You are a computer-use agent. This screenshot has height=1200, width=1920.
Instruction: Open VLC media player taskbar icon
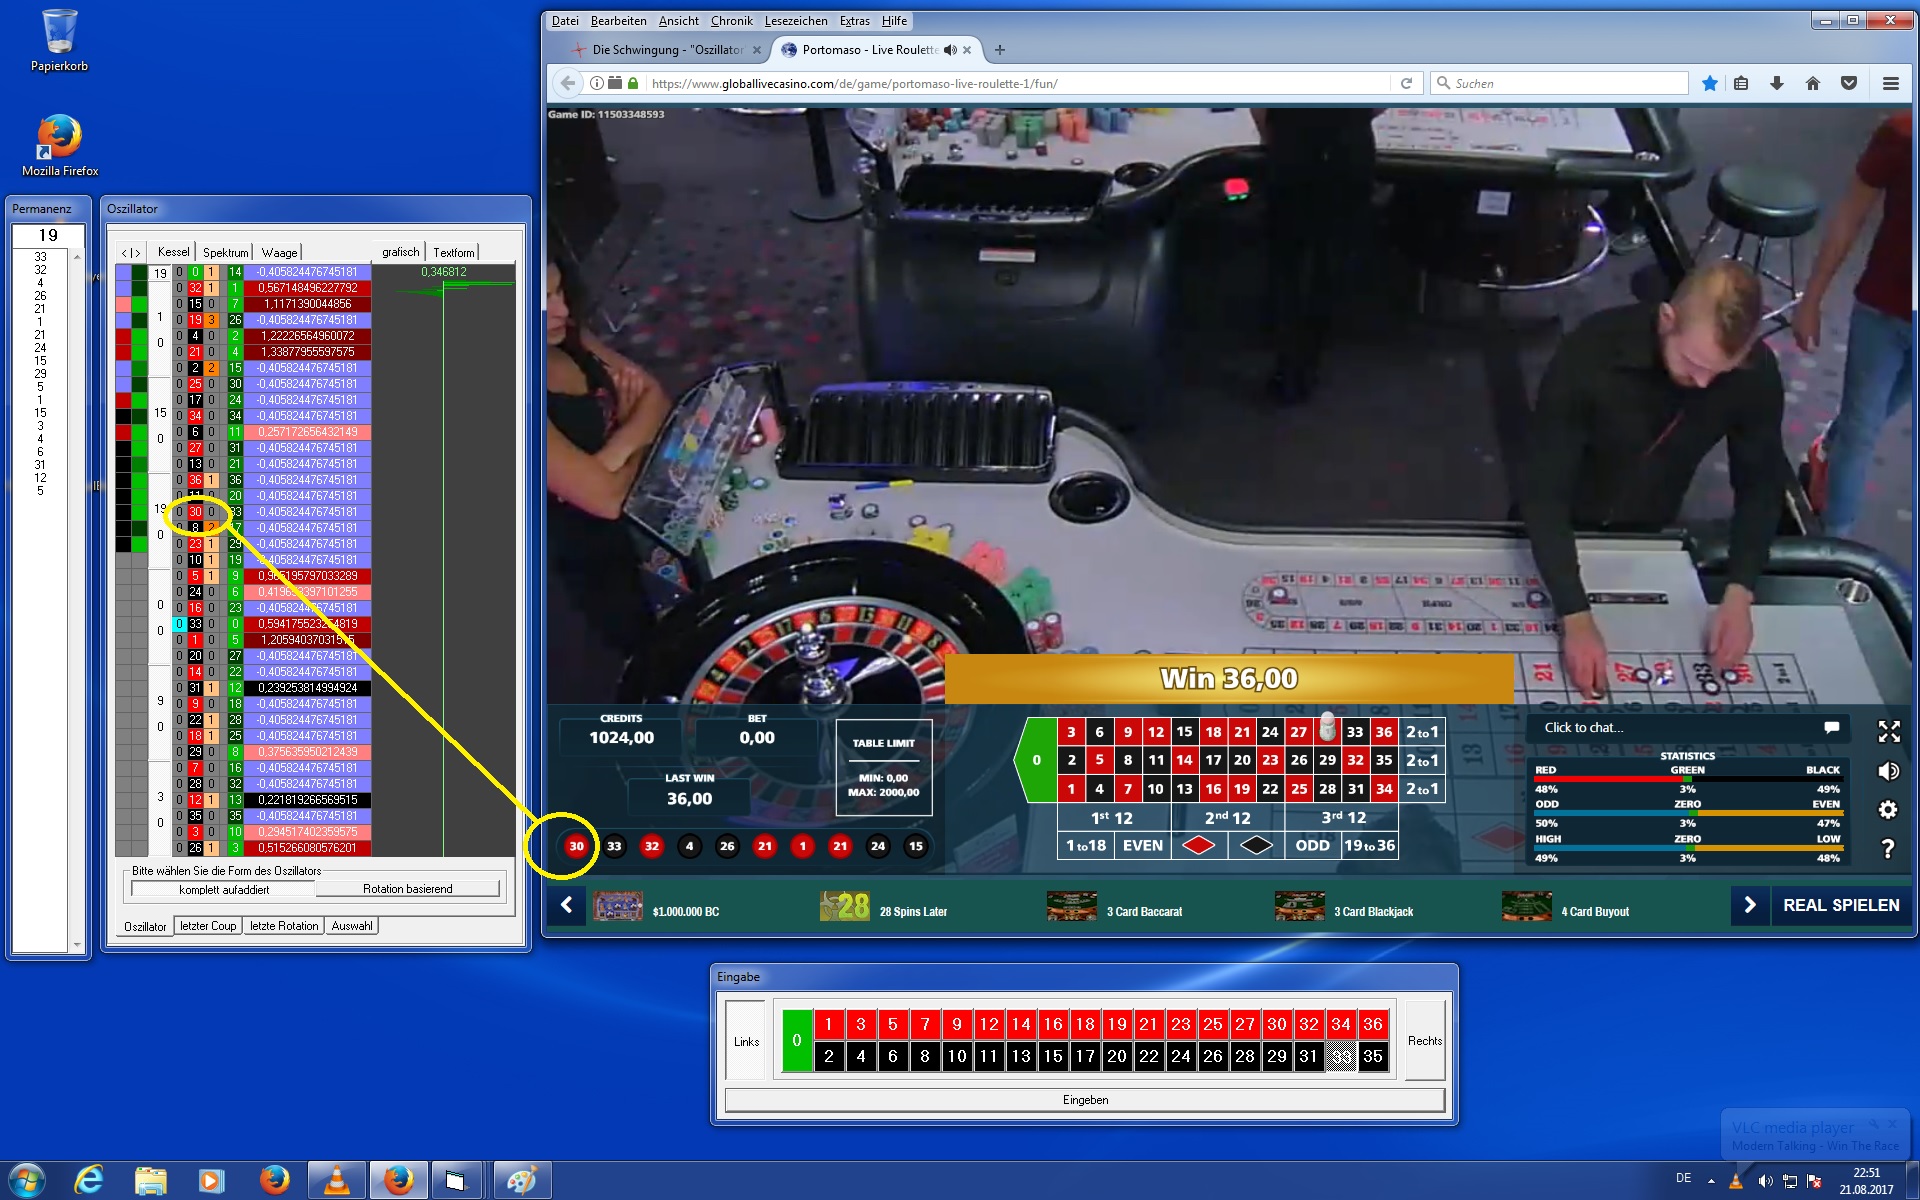pyautogui.click(x=337, y=1181)
